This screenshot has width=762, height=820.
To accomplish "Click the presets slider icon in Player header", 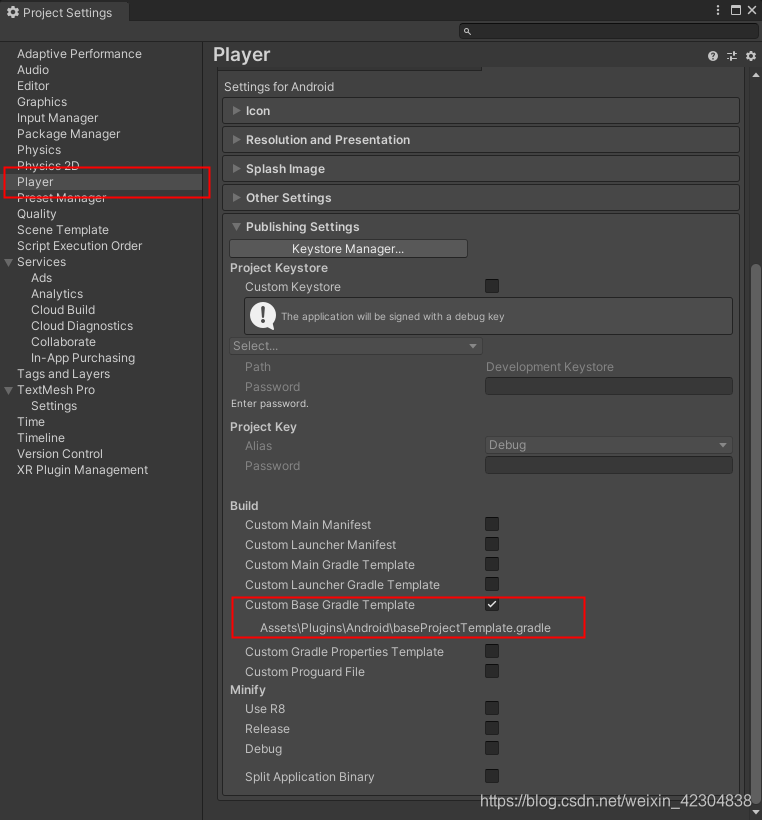I will [731, 56].
